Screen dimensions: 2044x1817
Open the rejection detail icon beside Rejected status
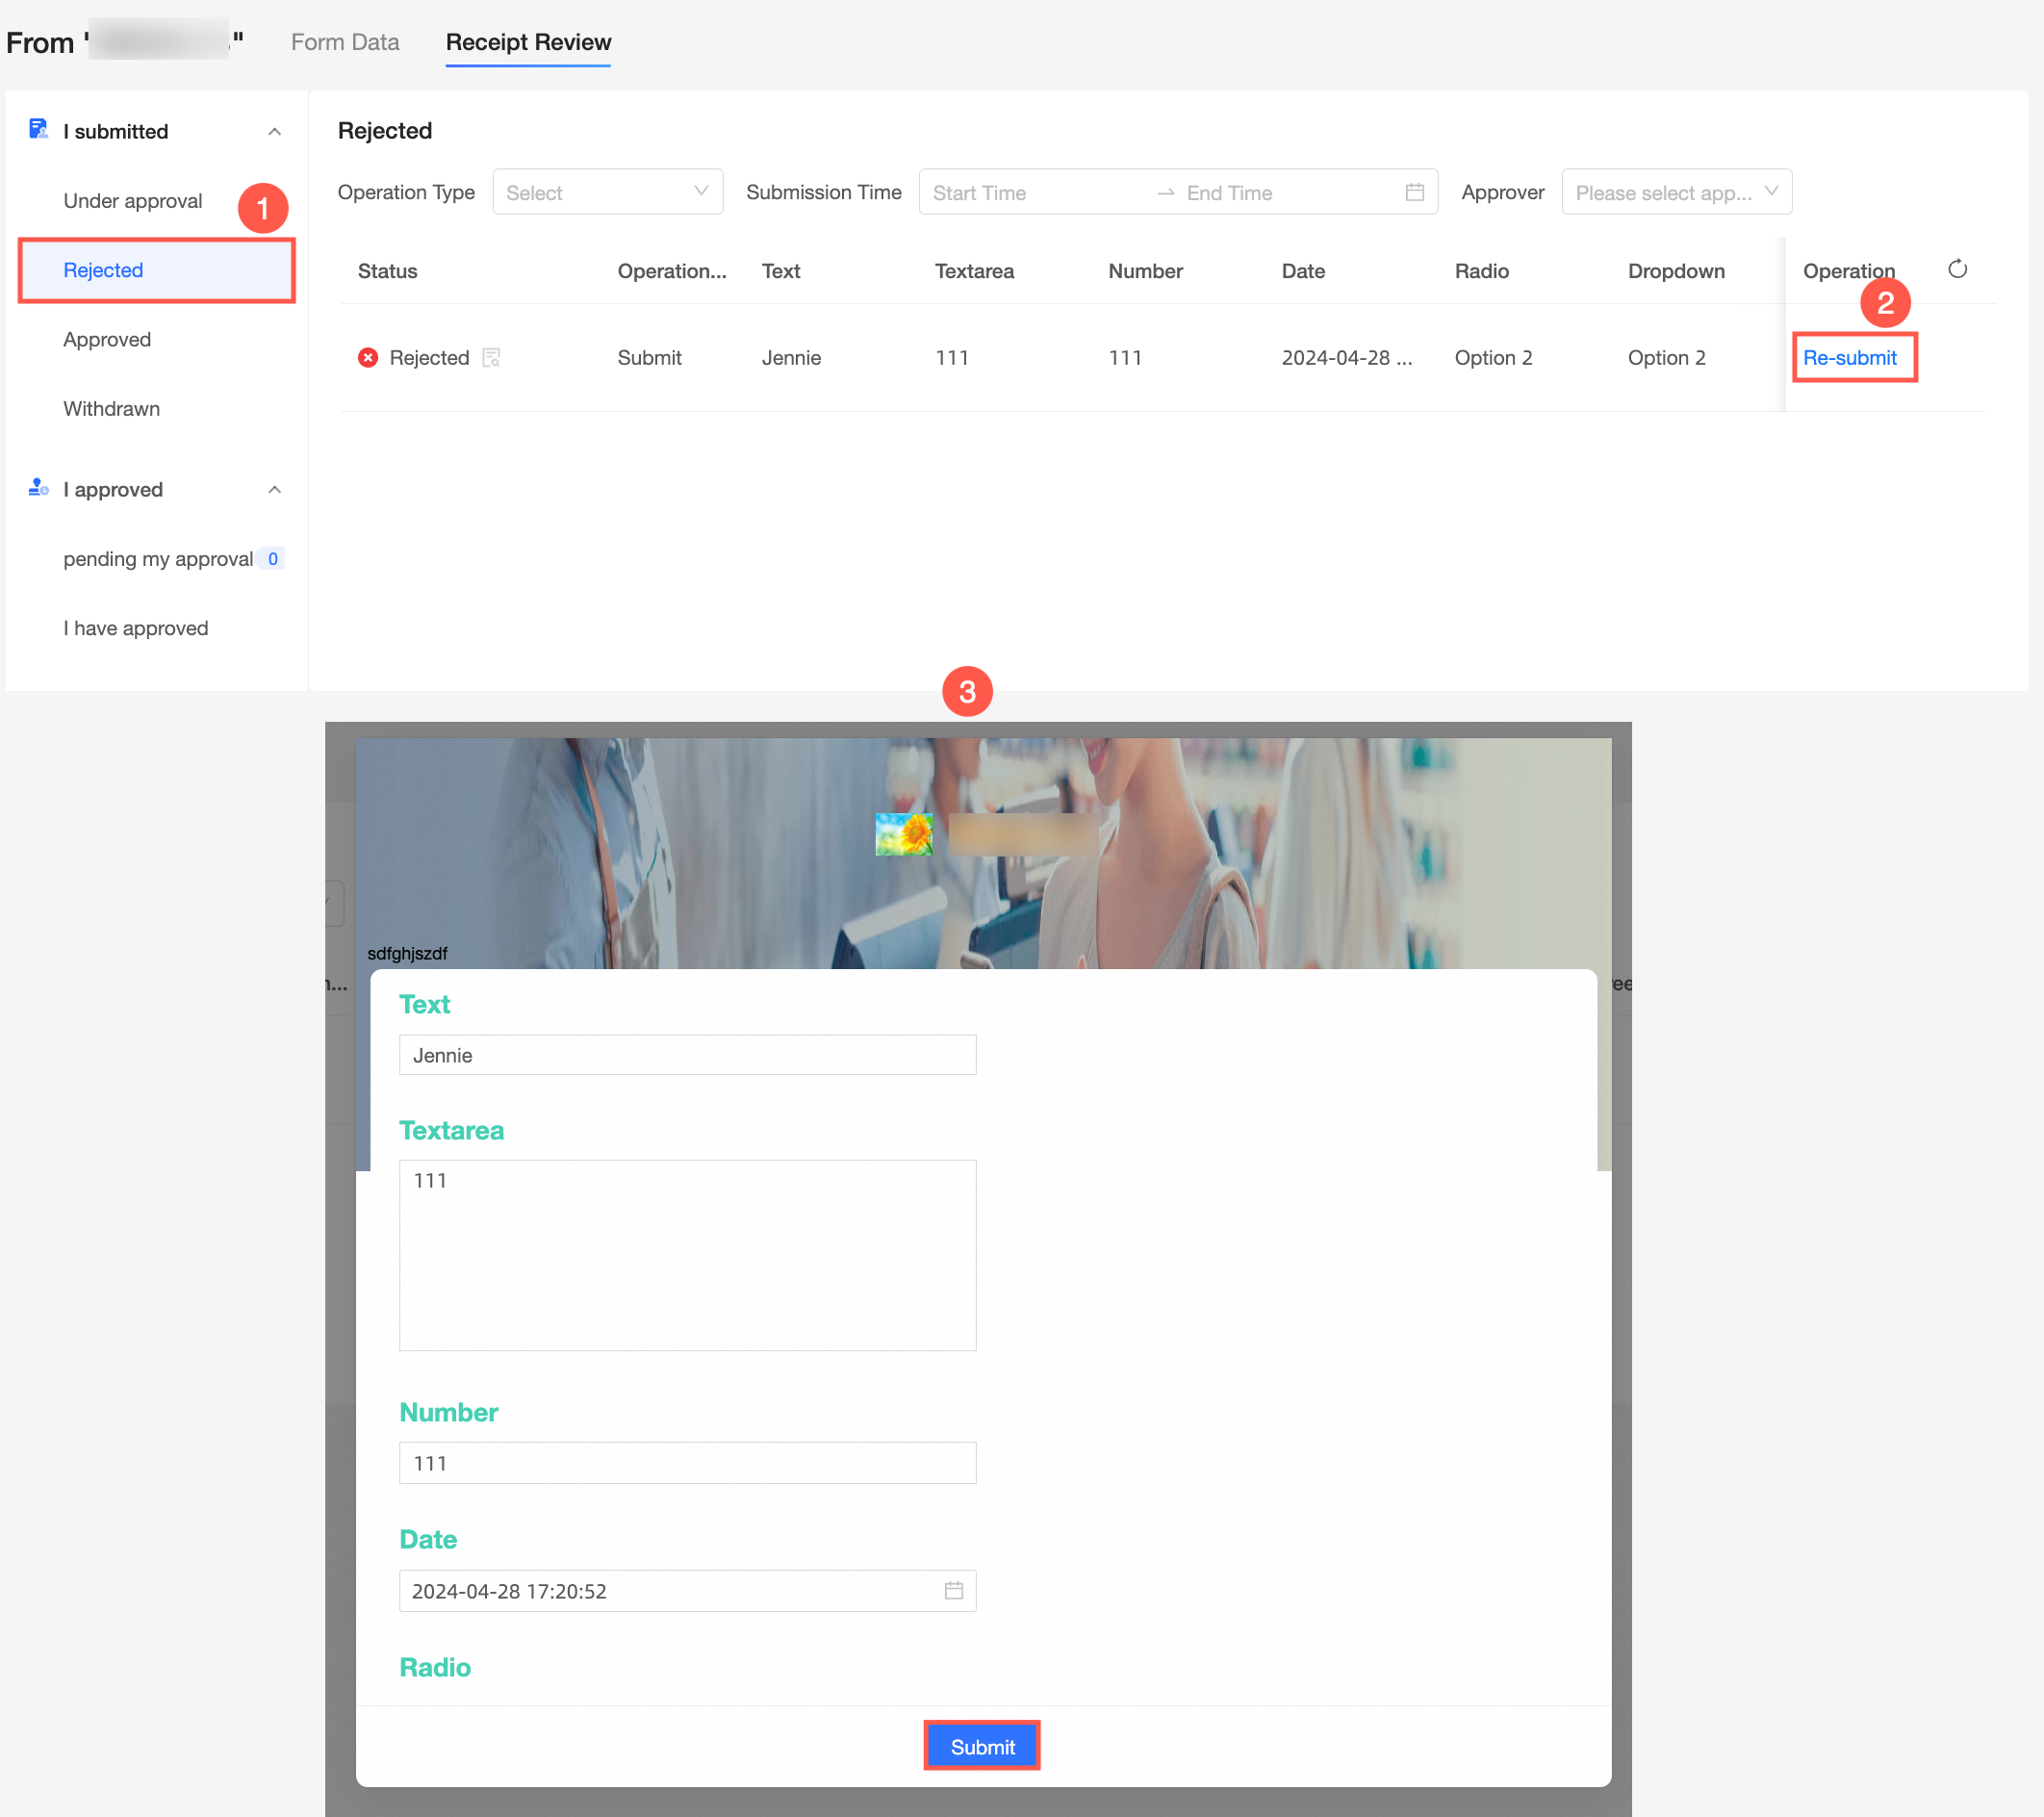click(x=491, y=358)
